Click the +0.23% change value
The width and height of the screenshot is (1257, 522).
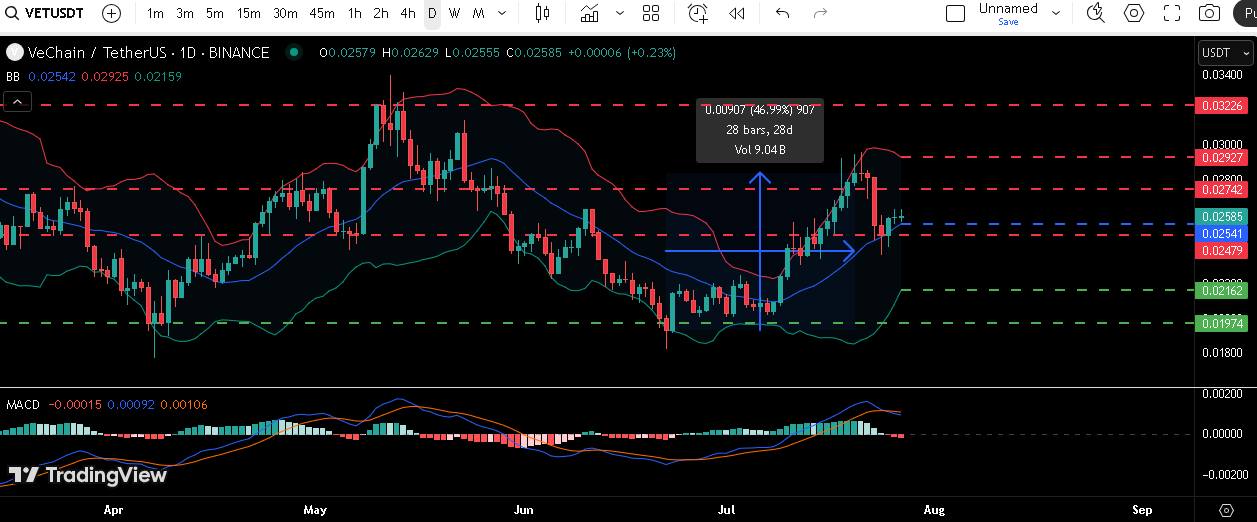click(x=651, y=53)
